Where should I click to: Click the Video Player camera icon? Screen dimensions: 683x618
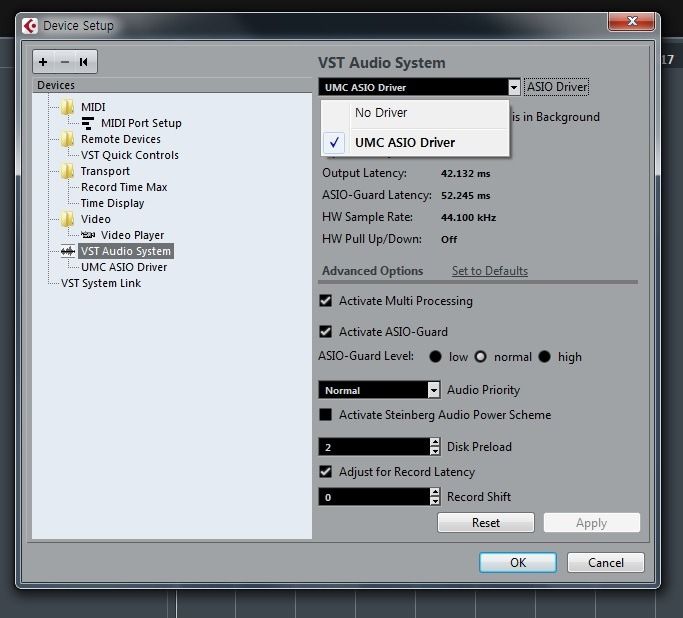(x=88, y=235)
